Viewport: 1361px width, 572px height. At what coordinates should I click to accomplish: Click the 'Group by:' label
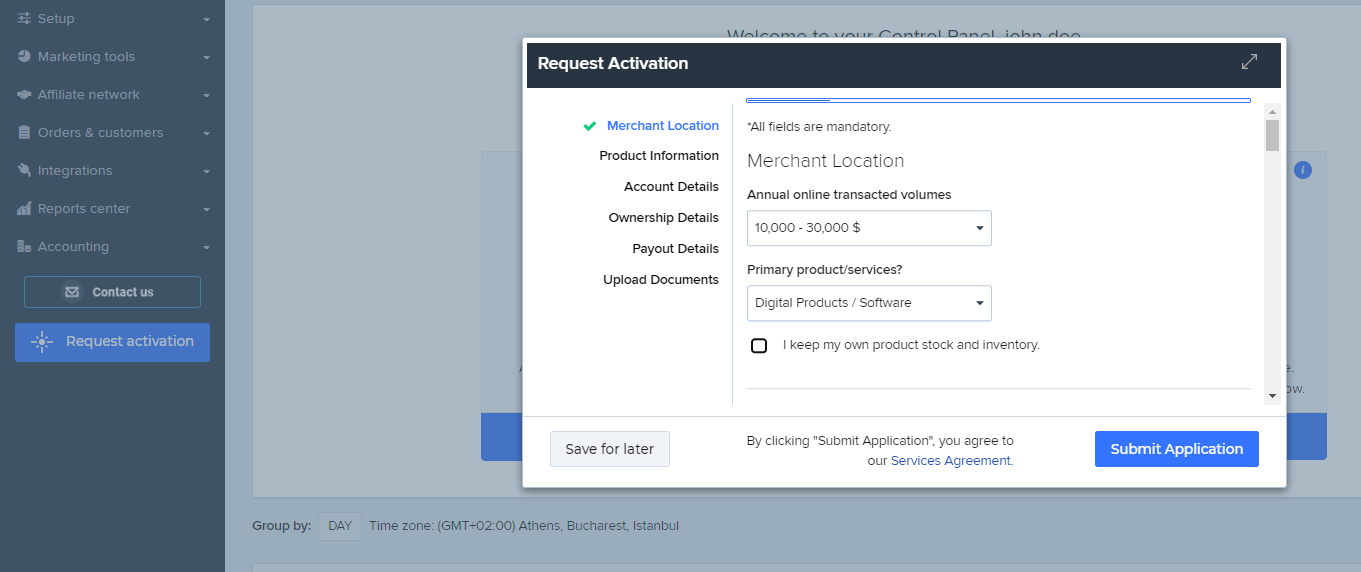(x=281, y=526)
